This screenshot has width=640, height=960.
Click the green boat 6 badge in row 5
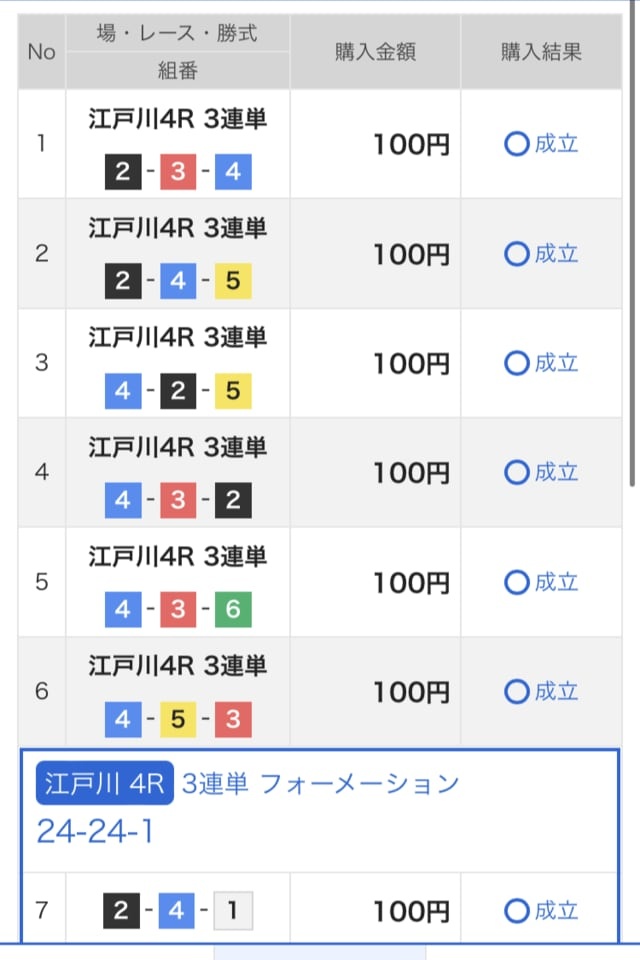233,610
